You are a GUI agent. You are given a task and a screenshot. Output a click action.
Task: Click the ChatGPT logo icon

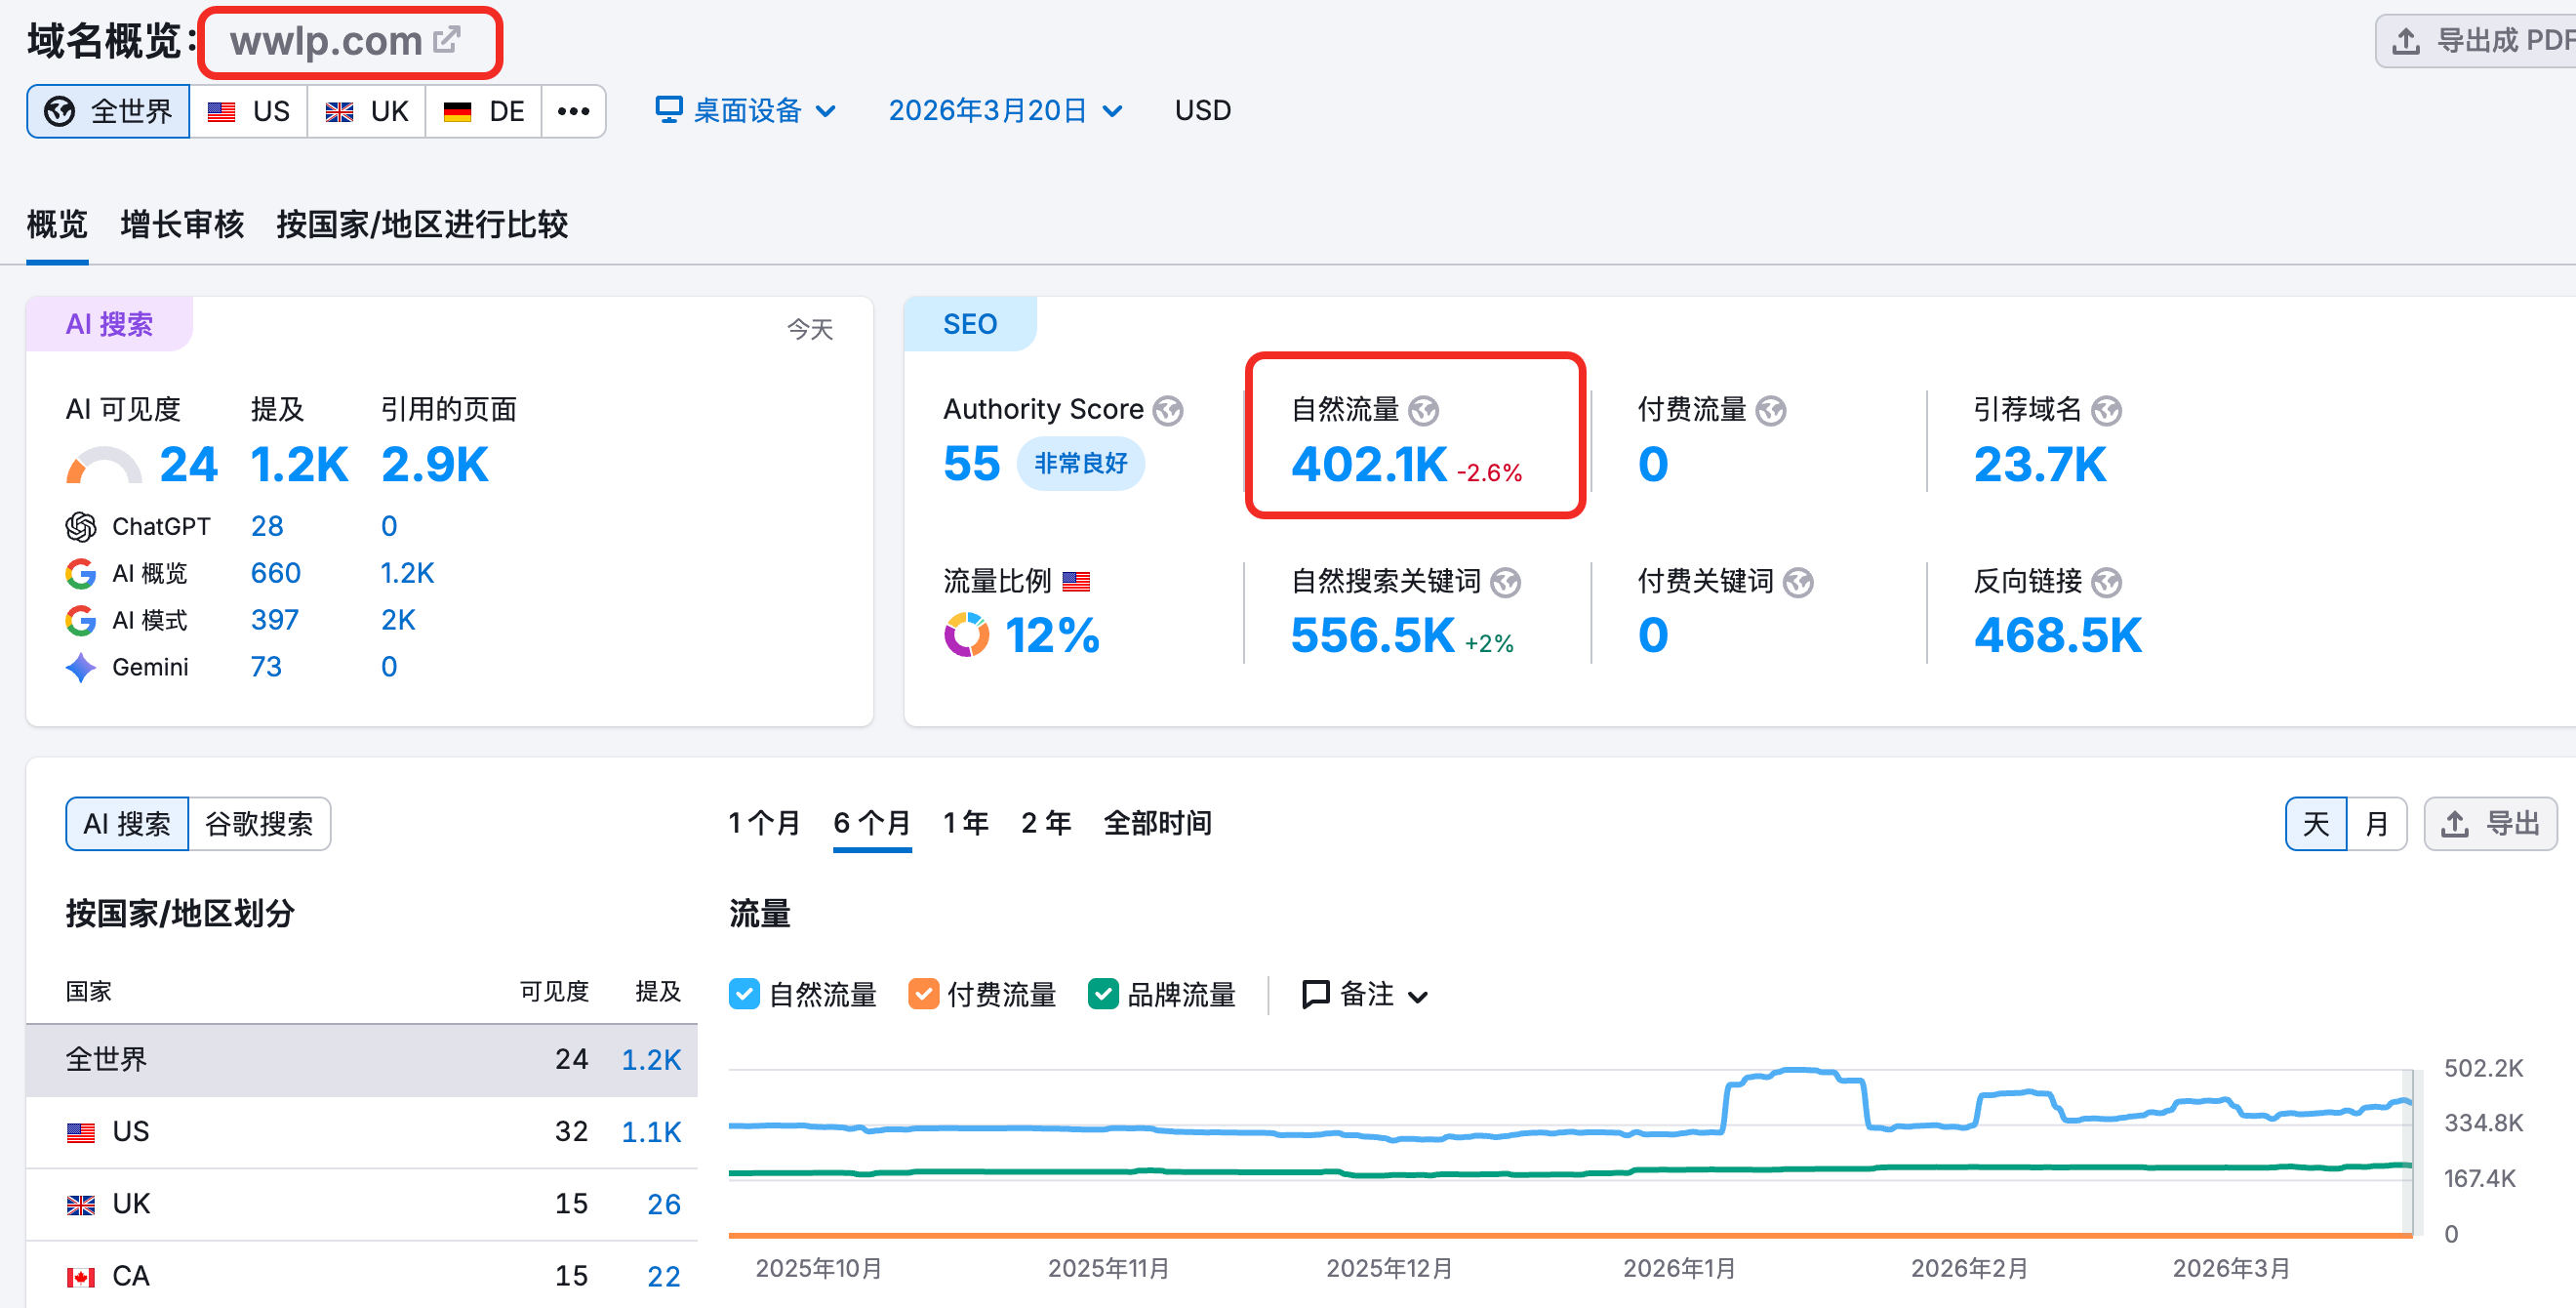[x=81, y=526]
